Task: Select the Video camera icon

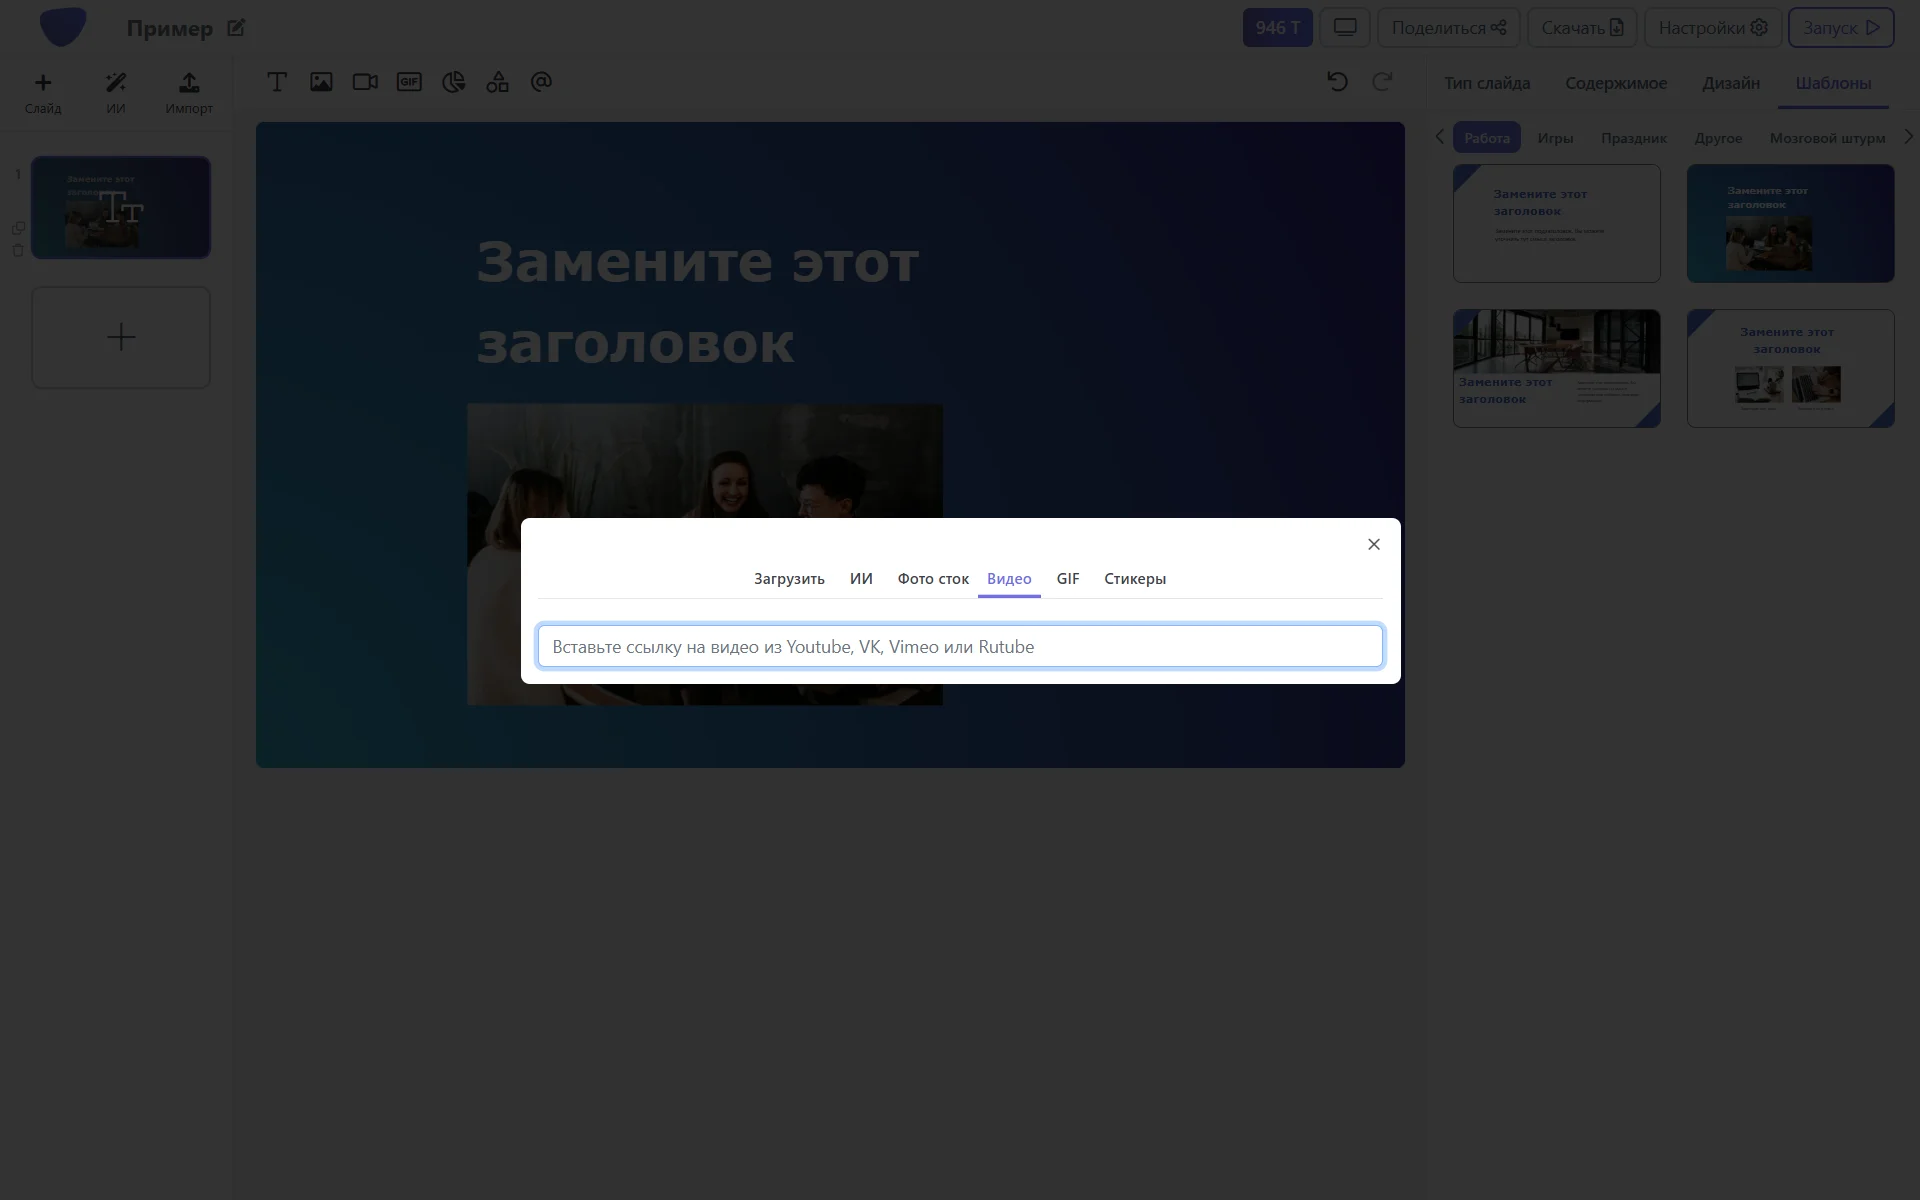Action: coord(365,82)
